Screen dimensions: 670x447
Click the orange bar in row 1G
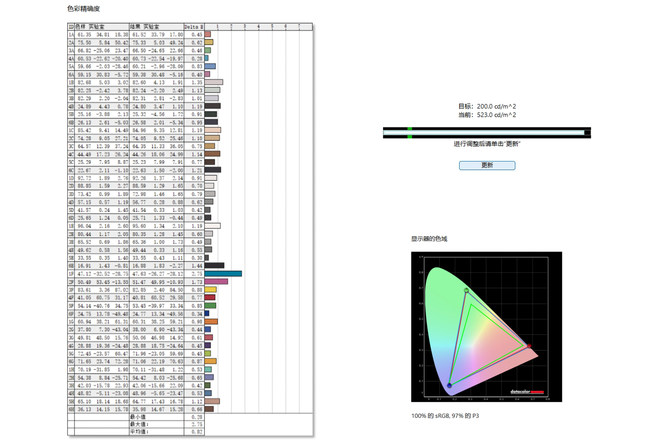tap(211, 321)
